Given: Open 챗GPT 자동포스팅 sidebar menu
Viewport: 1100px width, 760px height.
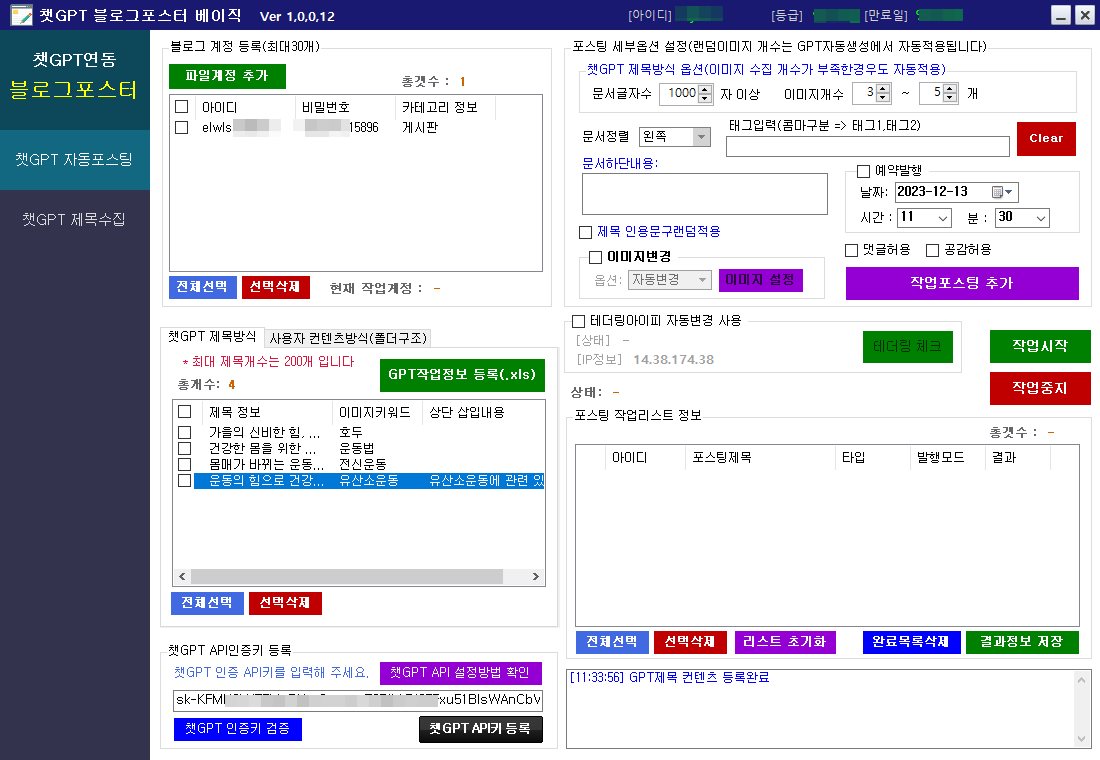Looking at the screenshot, I should (74, 160).
